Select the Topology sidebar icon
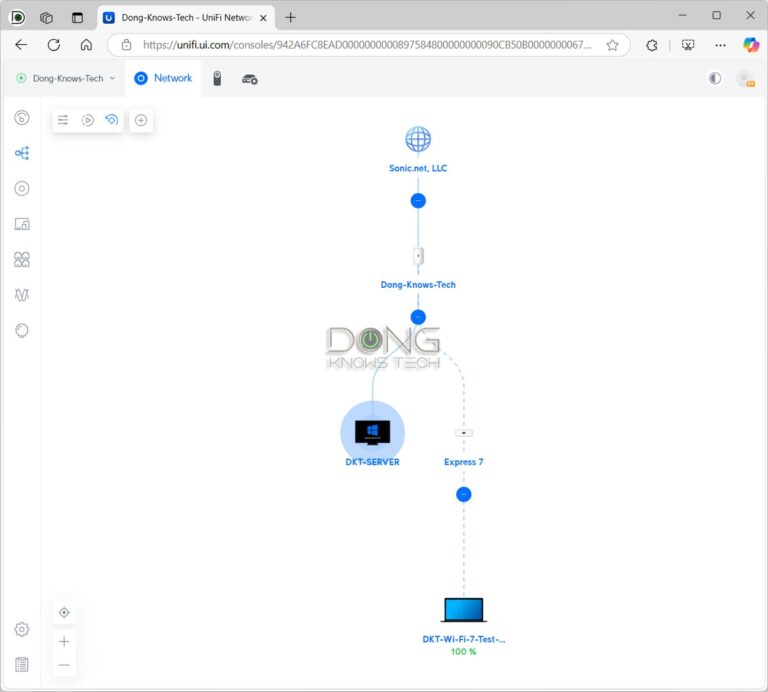768x692 pixels. [22, 153]
